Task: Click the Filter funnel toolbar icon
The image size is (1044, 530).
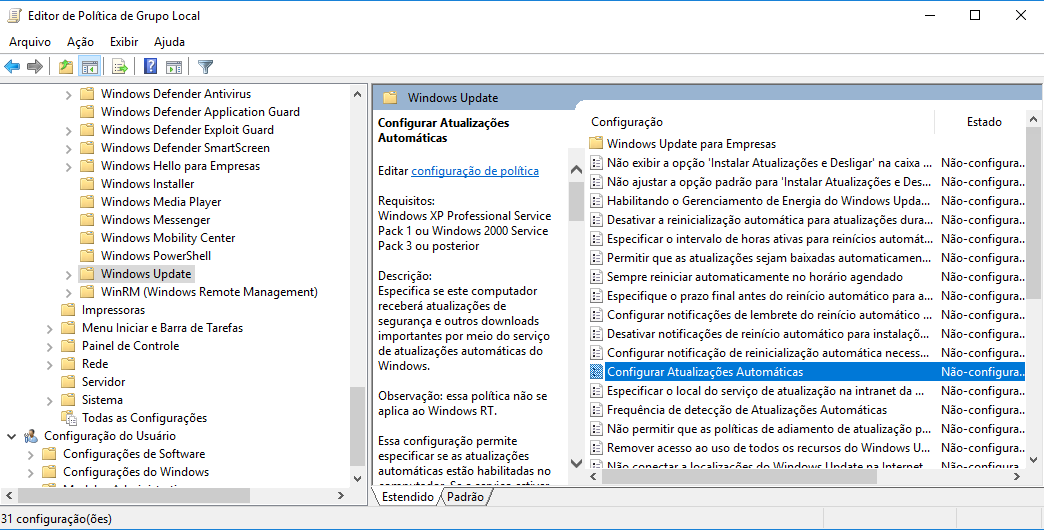Action: pos(206,67)
